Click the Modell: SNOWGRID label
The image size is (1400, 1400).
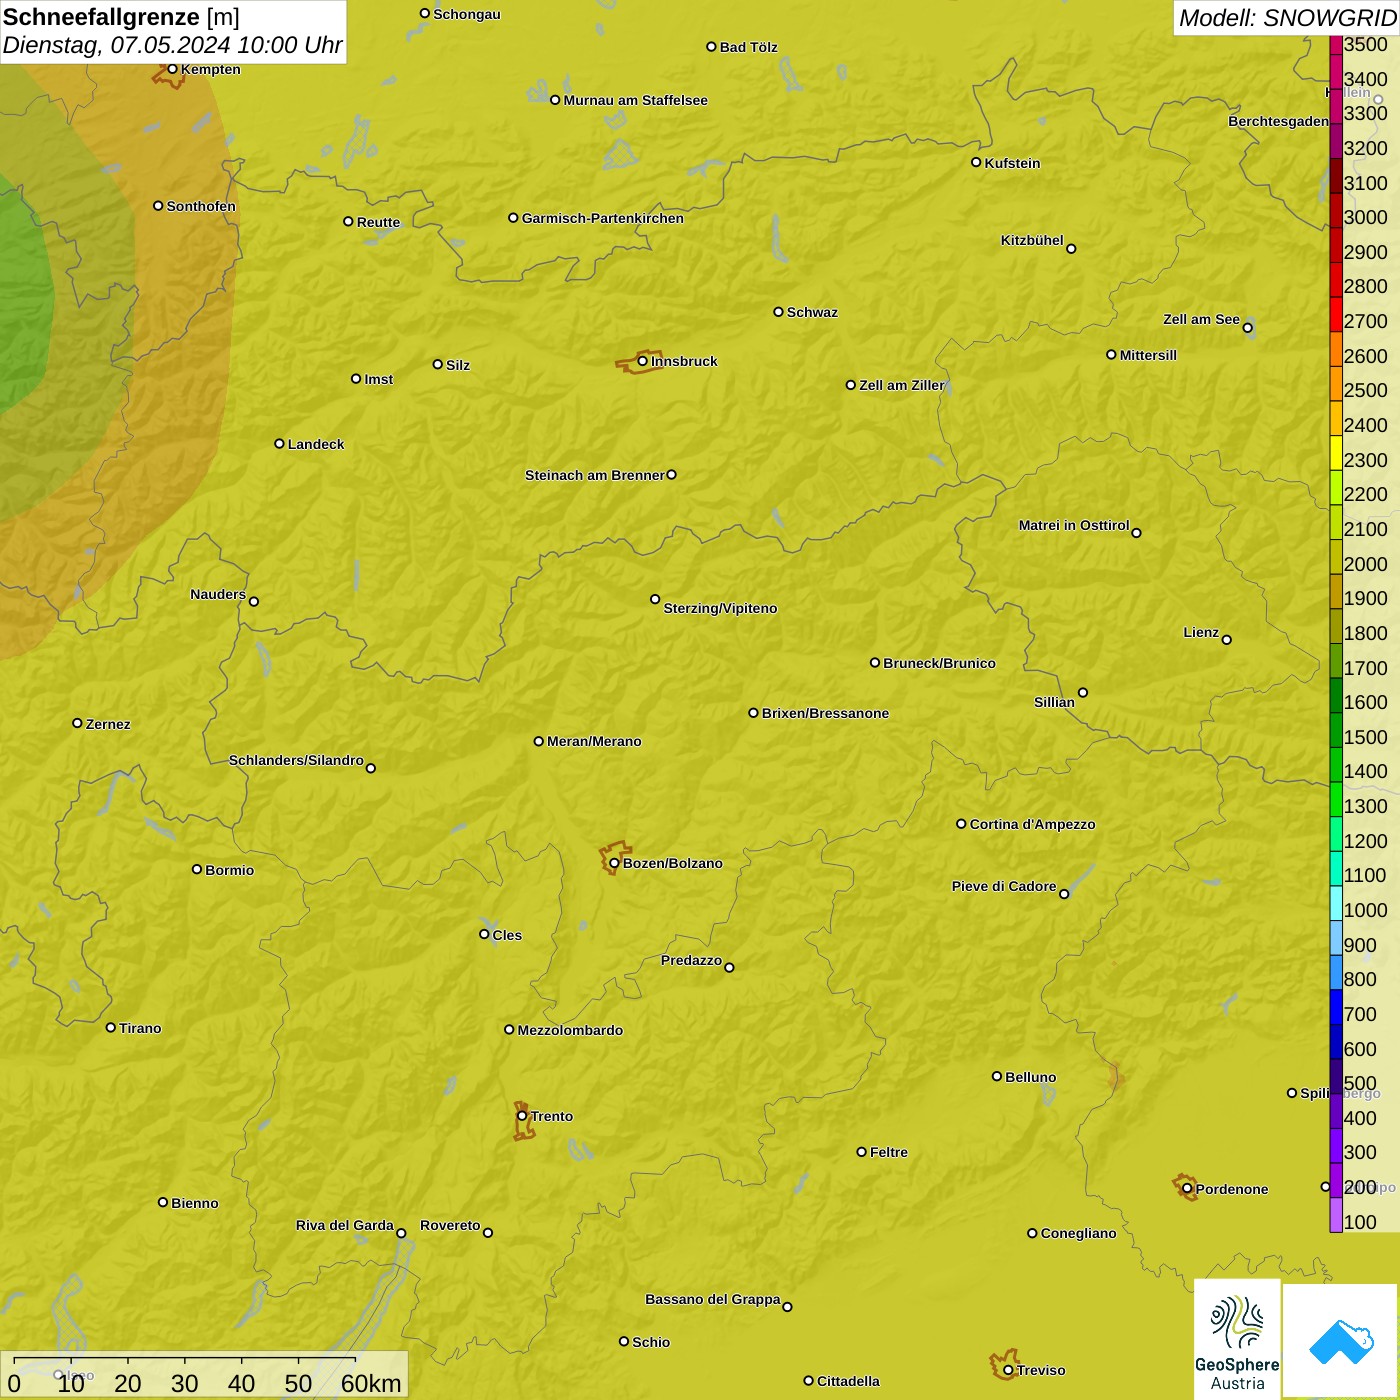pyautogui.click(x=1287, y=18)
